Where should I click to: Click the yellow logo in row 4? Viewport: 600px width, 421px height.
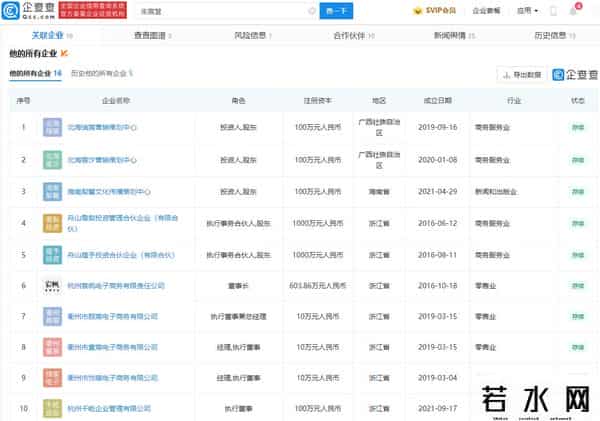[x=52, y=223]
